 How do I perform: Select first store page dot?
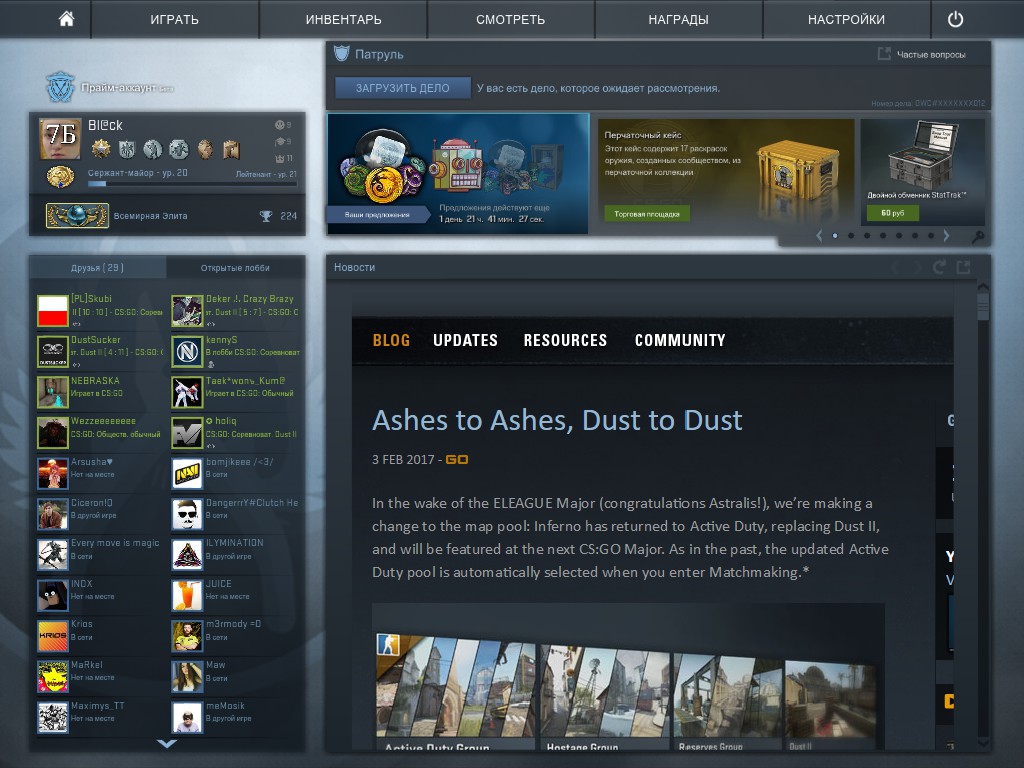[835, 236]
